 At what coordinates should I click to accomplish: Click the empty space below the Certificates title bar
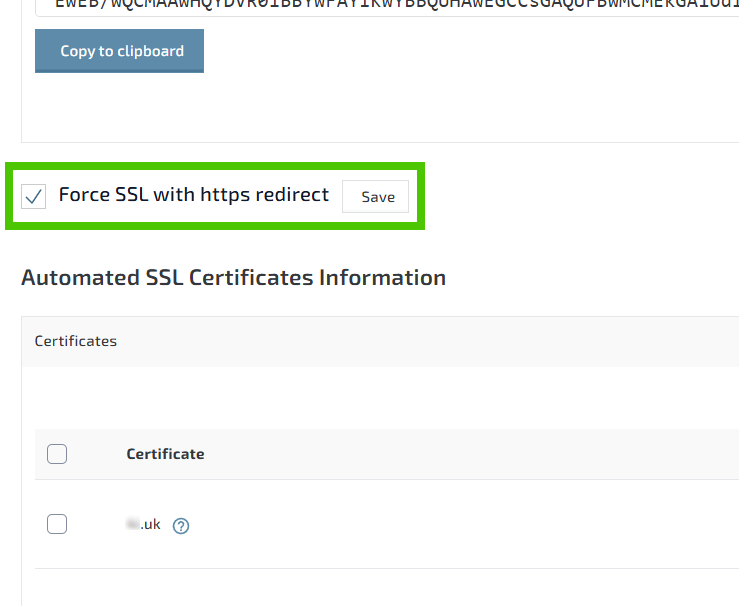click(x=380, y=397)
